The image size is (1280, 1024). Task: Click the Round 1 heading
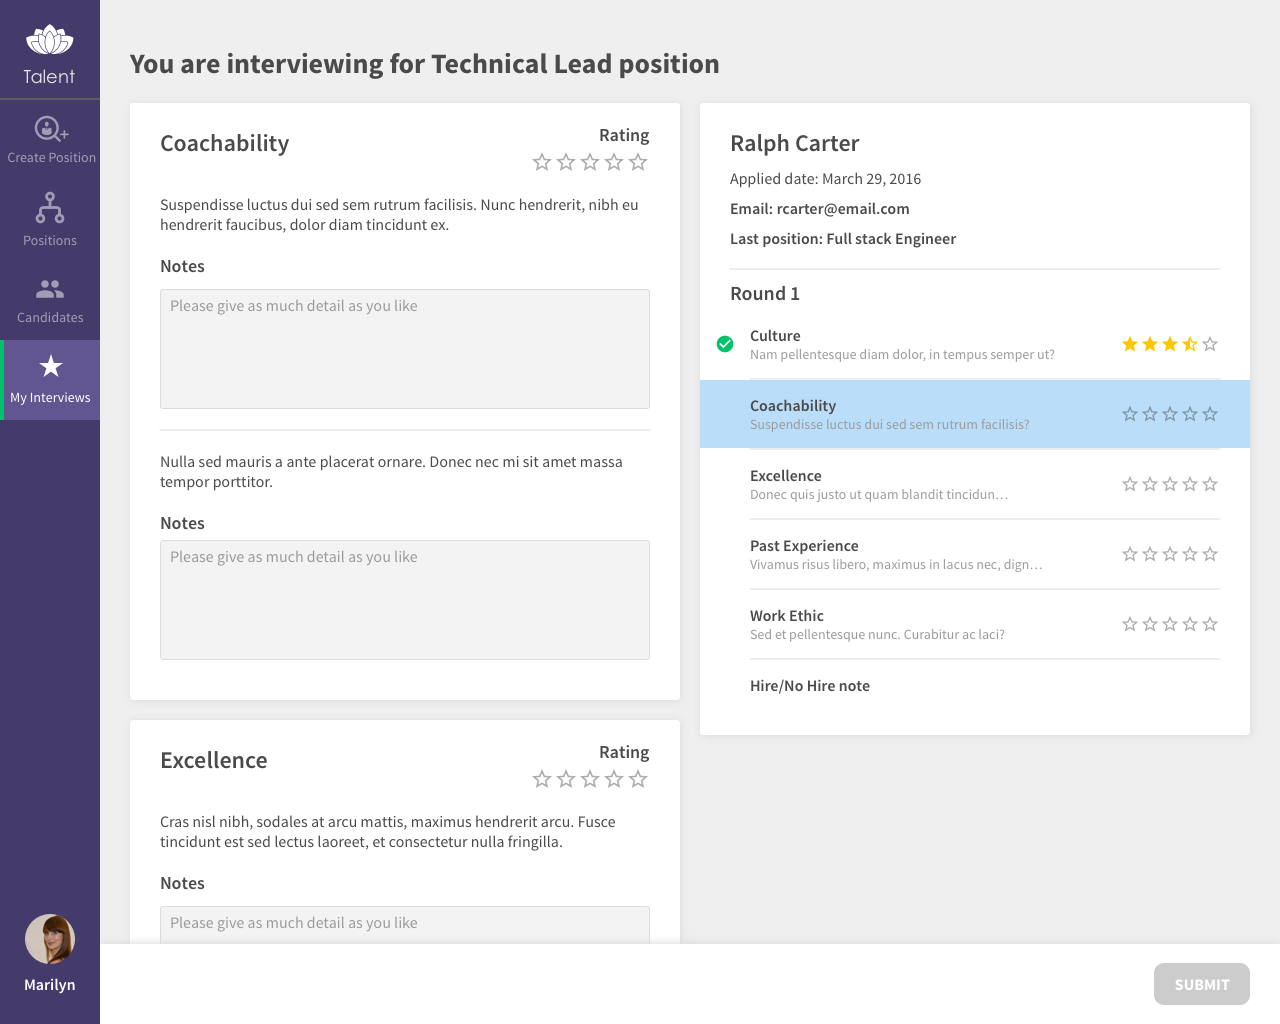click(x=765, y=294)
